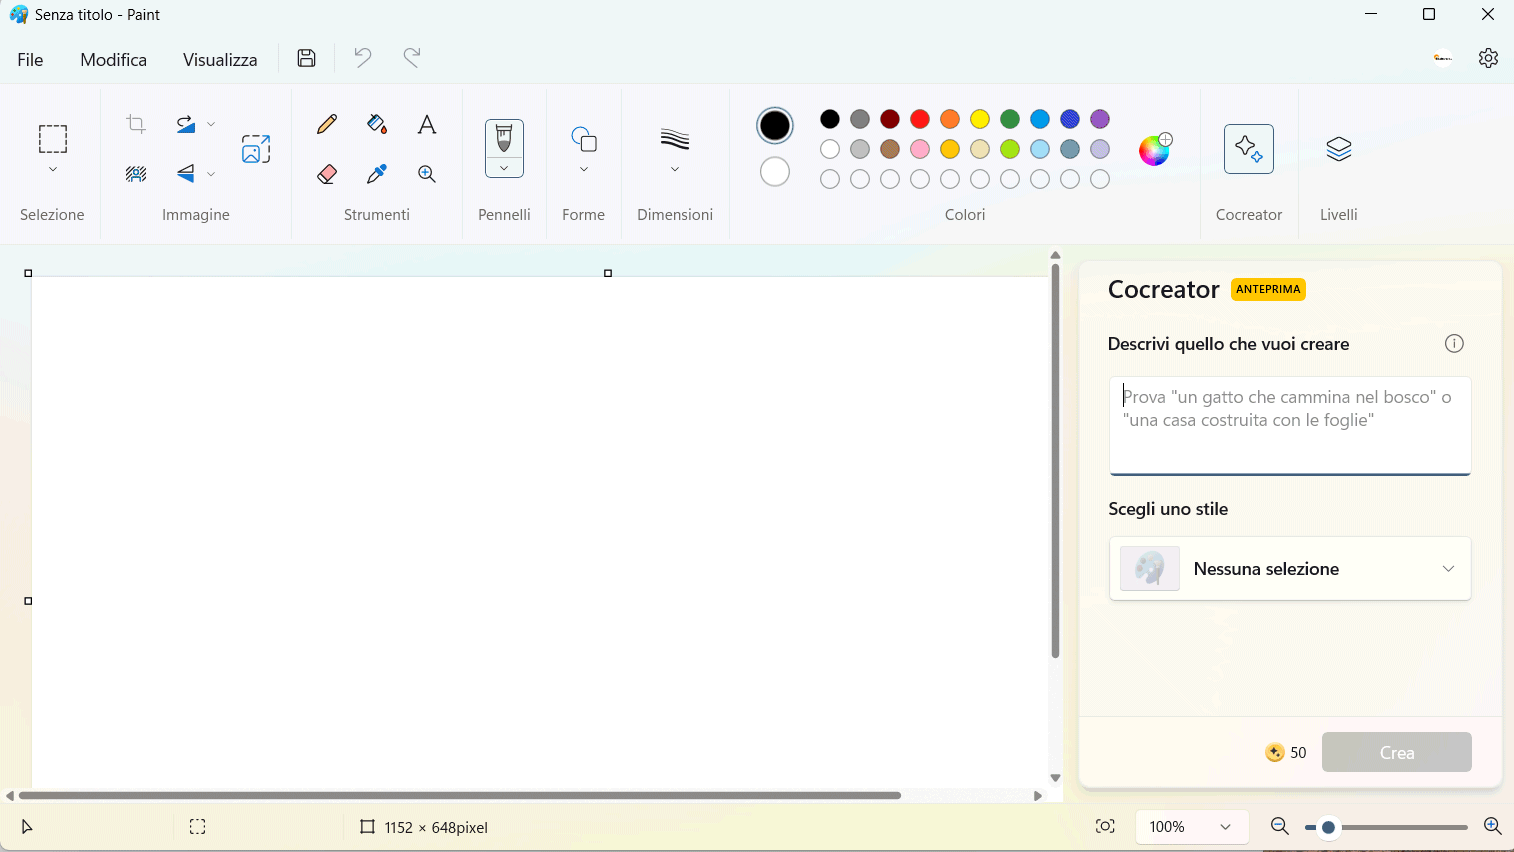Click the user account avatar
The height and width of the screenshot is (852, 1514).
point(1443,58)
